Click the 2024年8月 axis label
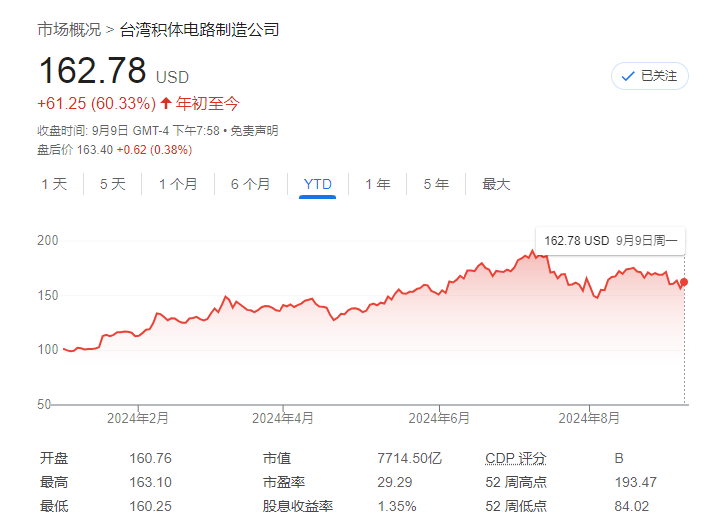 589,418
